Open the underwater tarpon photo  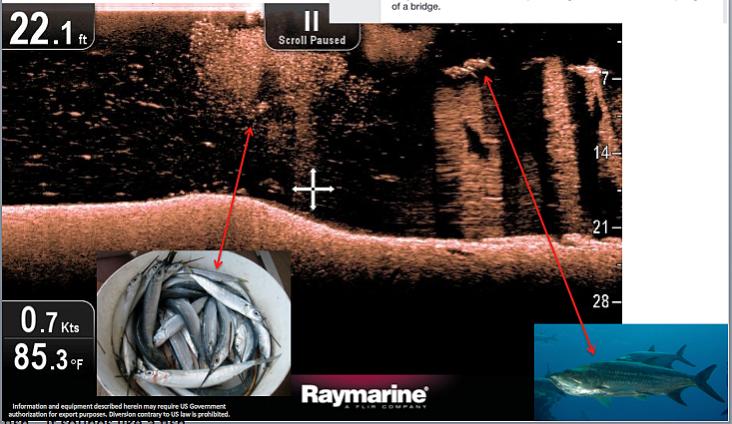click(x=629, y=372)
